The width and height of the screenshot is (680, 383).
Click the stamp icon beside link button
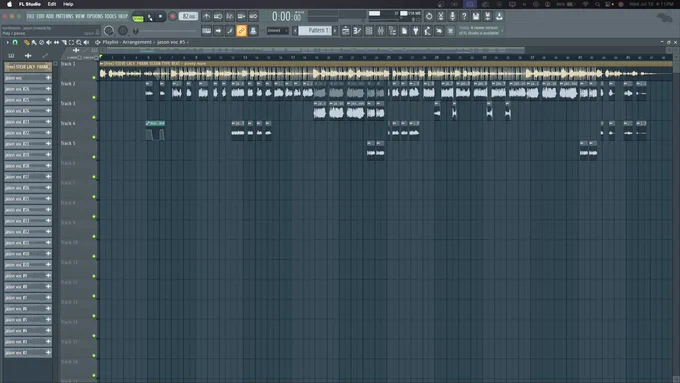pyautogui.click(x=253, y=31)
